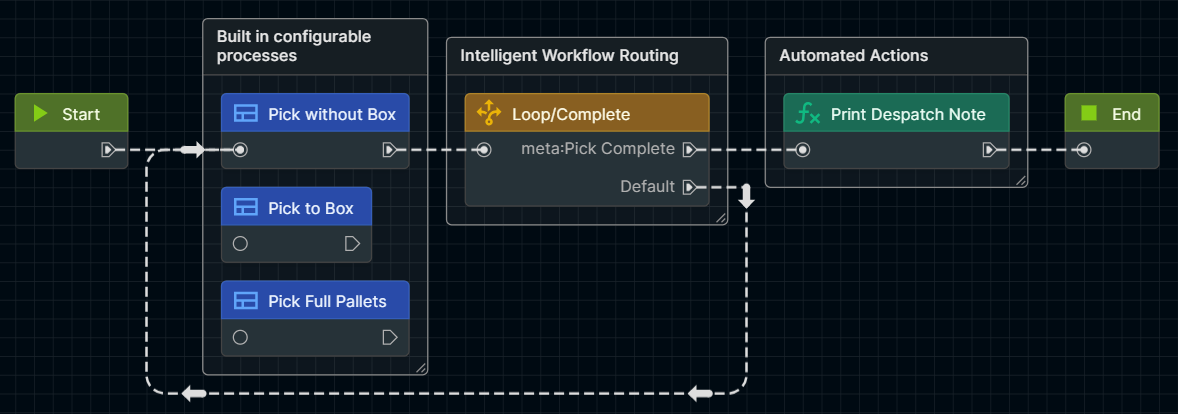Viewport: 1178px width, 414px height.
Task: Click Pick to Box output port
Action: (352, 243)
